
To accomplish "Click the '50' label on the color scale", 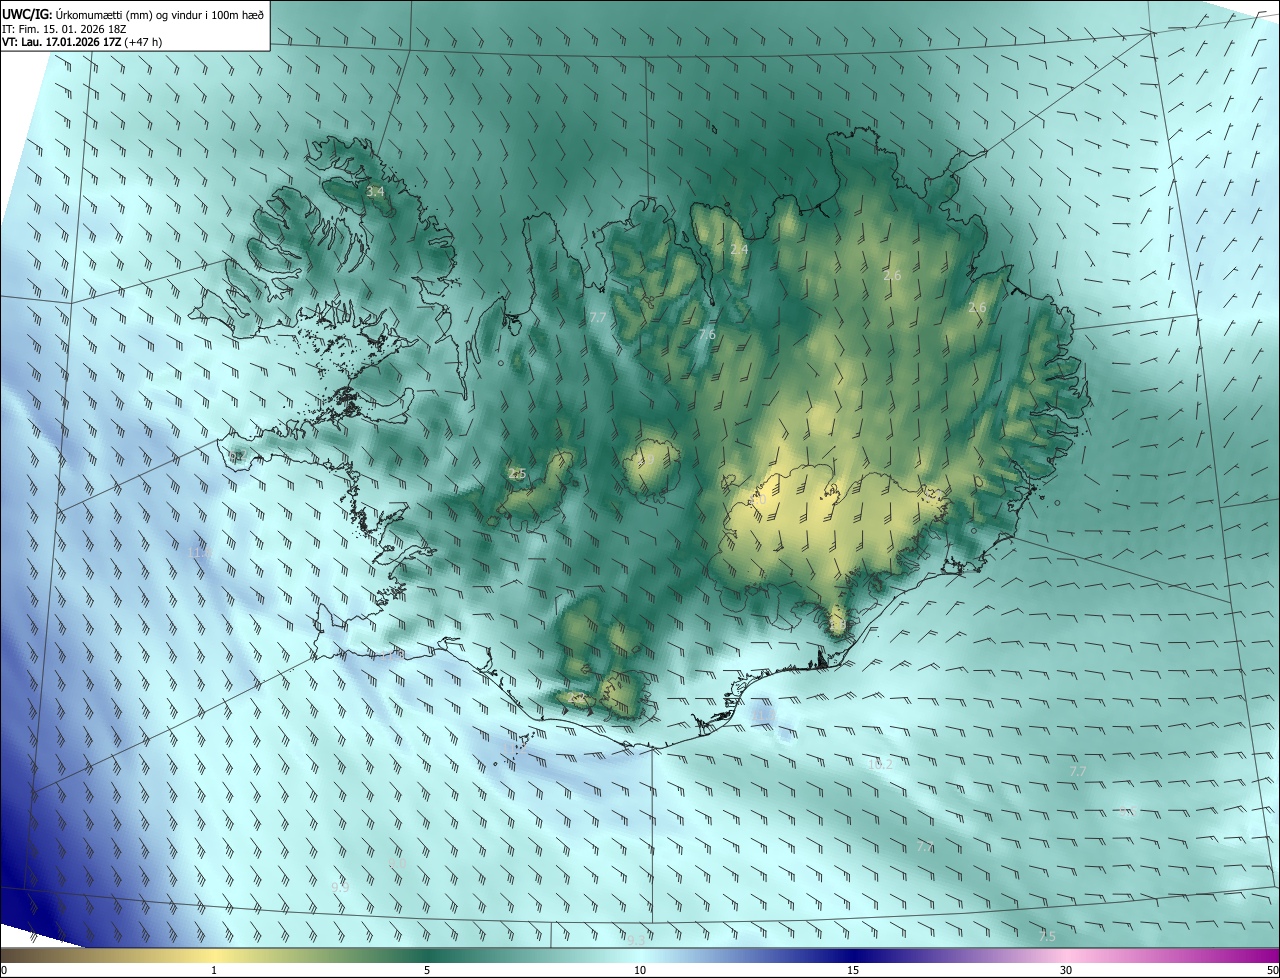I will click(1272, 970).
